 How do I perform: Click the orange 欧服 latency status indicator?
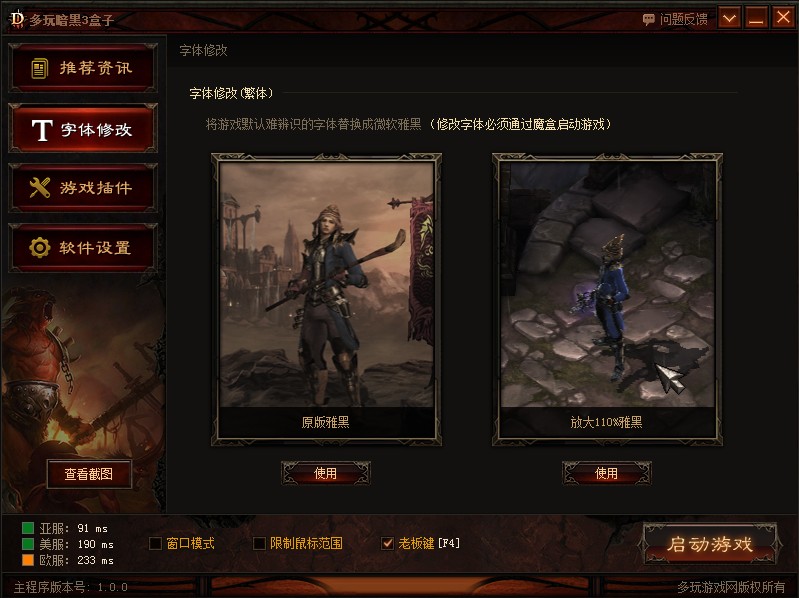[x=28, y=560]
